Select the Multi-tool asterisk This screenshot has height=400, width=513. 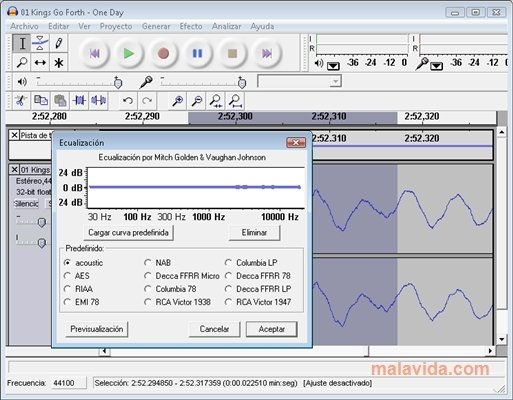(x=59, y=62)
